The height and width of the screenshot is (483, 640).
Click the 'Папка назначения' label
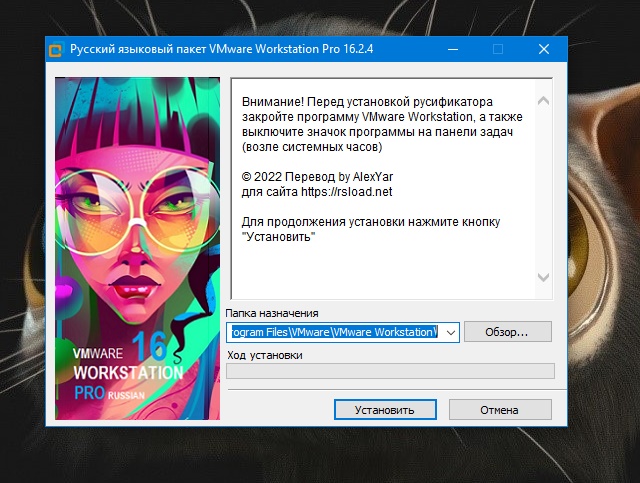click(x=272, y=313)
